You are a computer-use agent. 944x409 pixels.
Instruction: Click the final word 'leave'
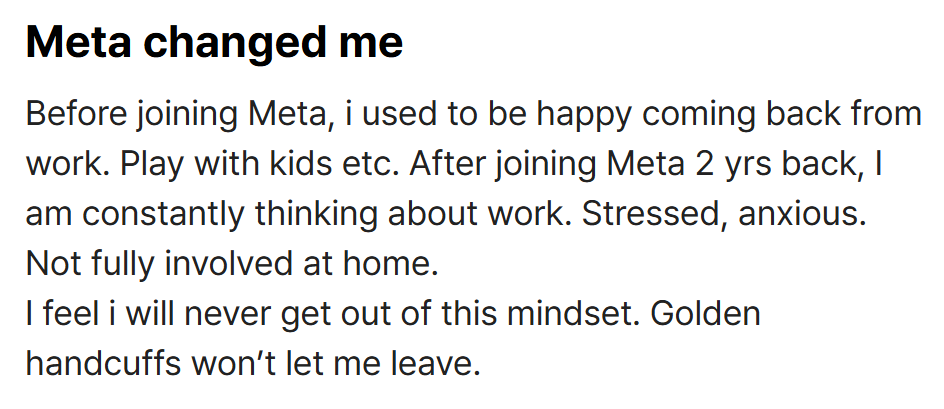pos(436,364)
